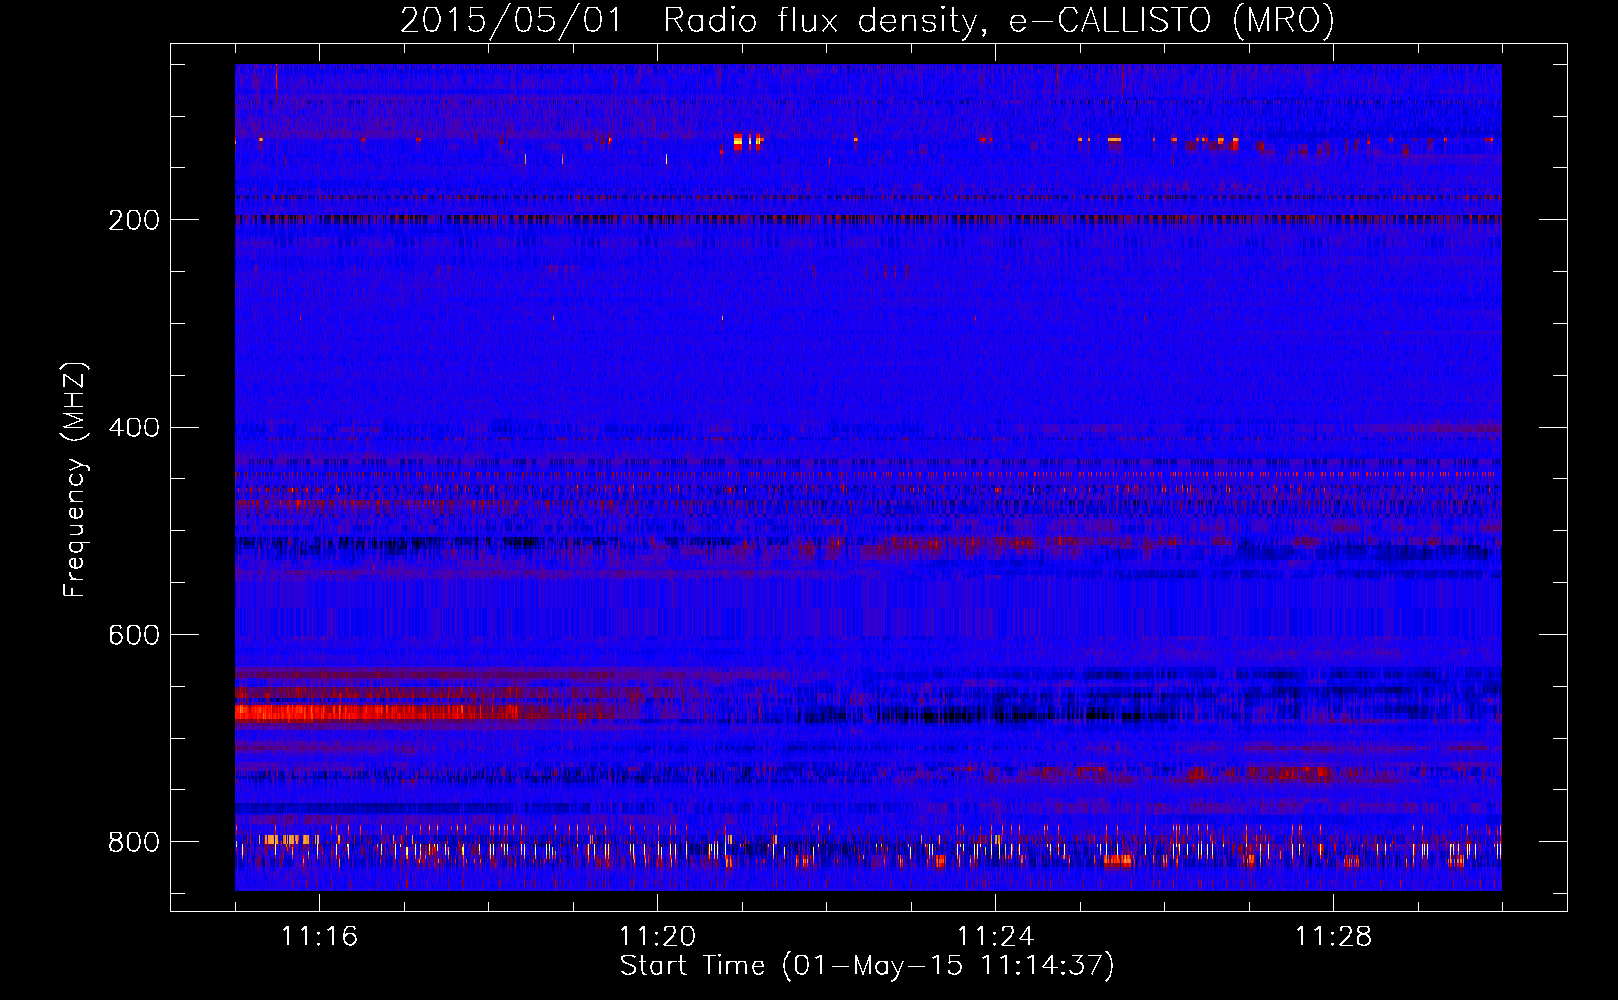This screenshot has width=1618, height=1000.
Task: Click the 400 frequency tick label
Action: click(133, 428)
